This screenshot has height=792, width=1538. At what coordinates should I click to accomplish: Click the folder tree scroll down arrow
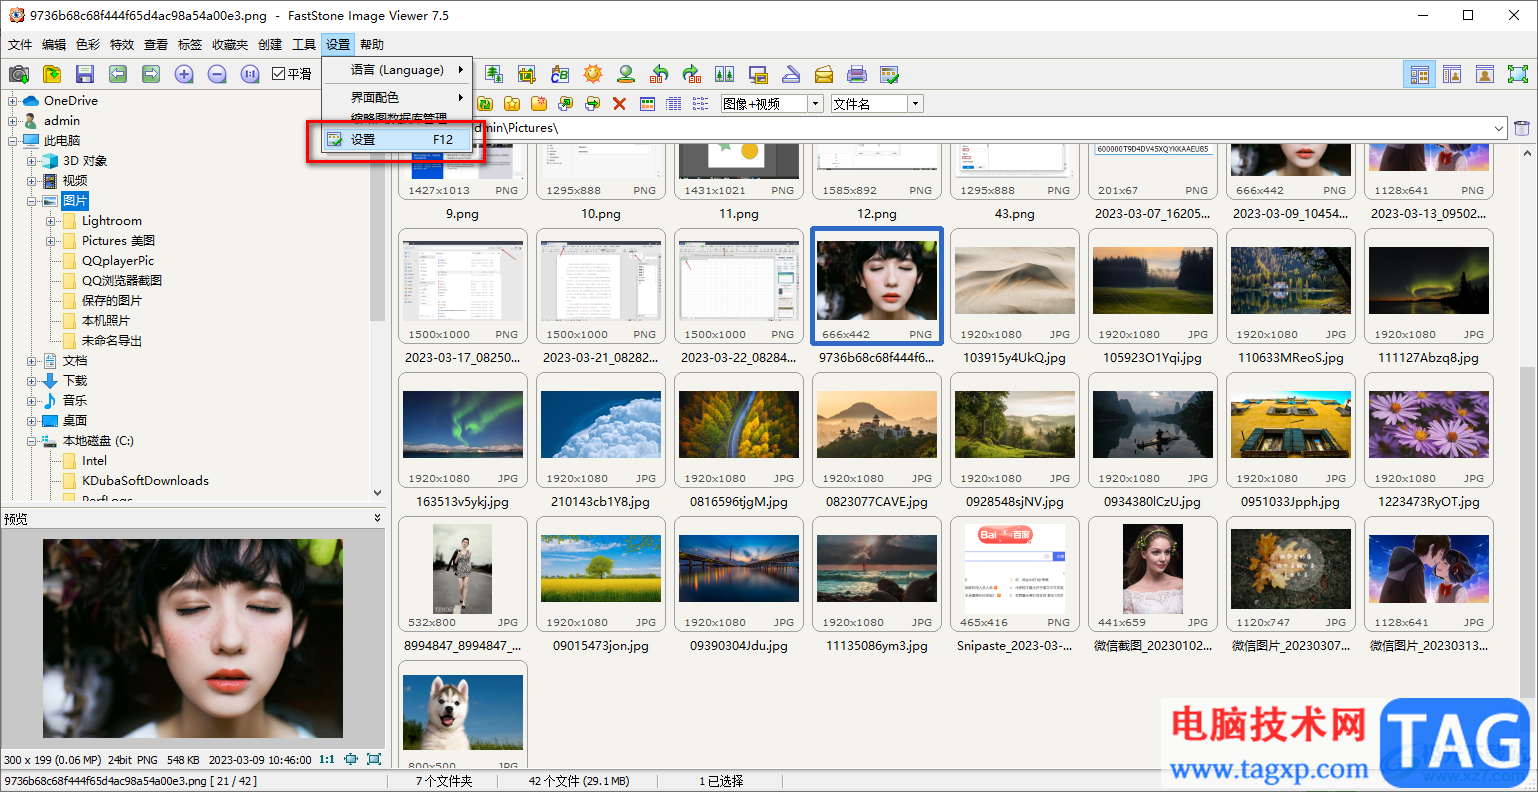(x=377, y=492)
